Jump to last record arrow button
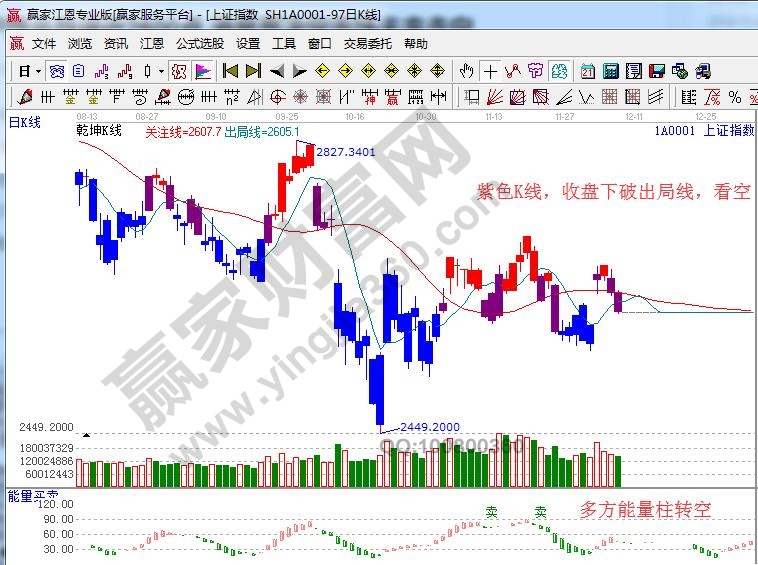 click(253, 71)
